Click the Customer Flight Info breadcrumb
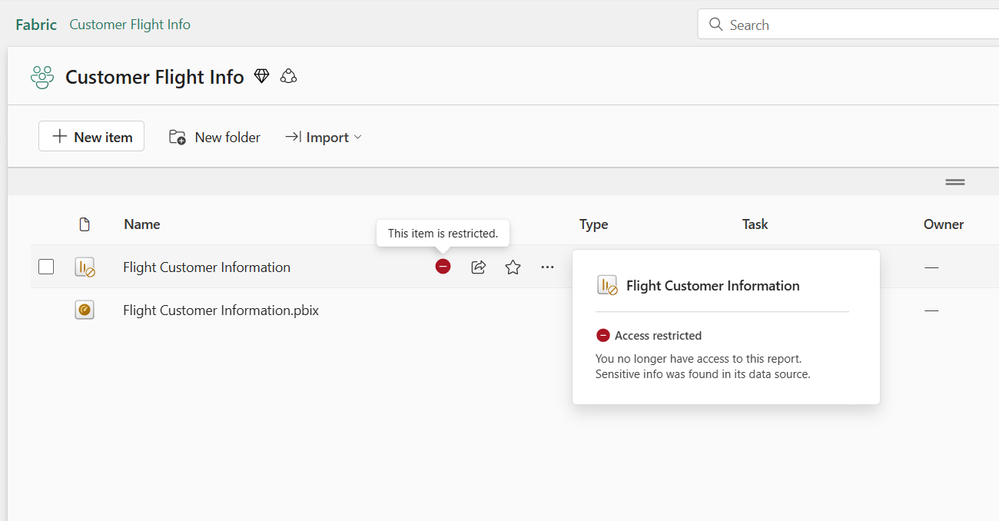The width and height of the screenshot is (999, 521). (x=130, y=24)
